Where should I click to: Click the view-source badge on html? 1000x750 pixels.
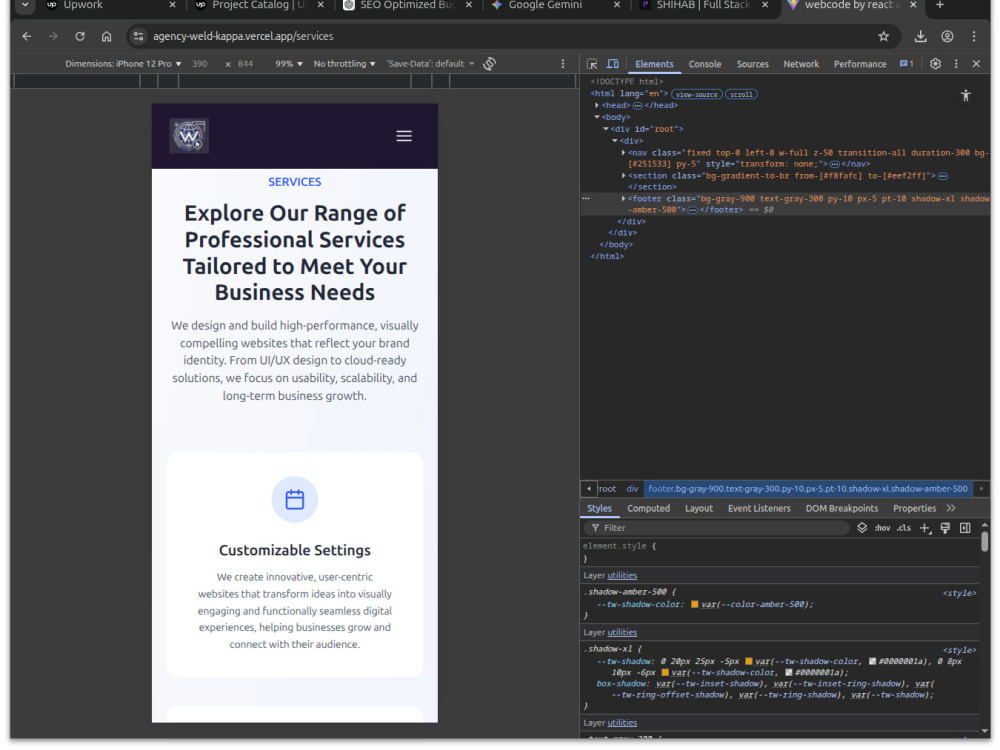point(696,94)
